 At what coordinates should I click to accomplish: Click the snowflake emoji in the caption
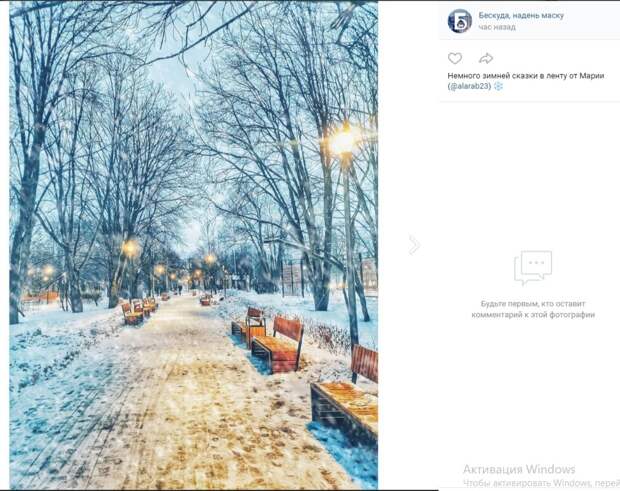pos(498,86)
